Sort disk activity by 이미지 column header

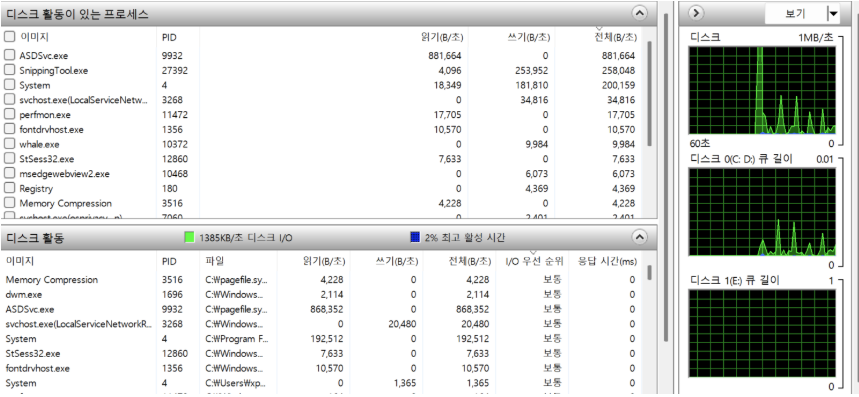[x=20, y=261]
